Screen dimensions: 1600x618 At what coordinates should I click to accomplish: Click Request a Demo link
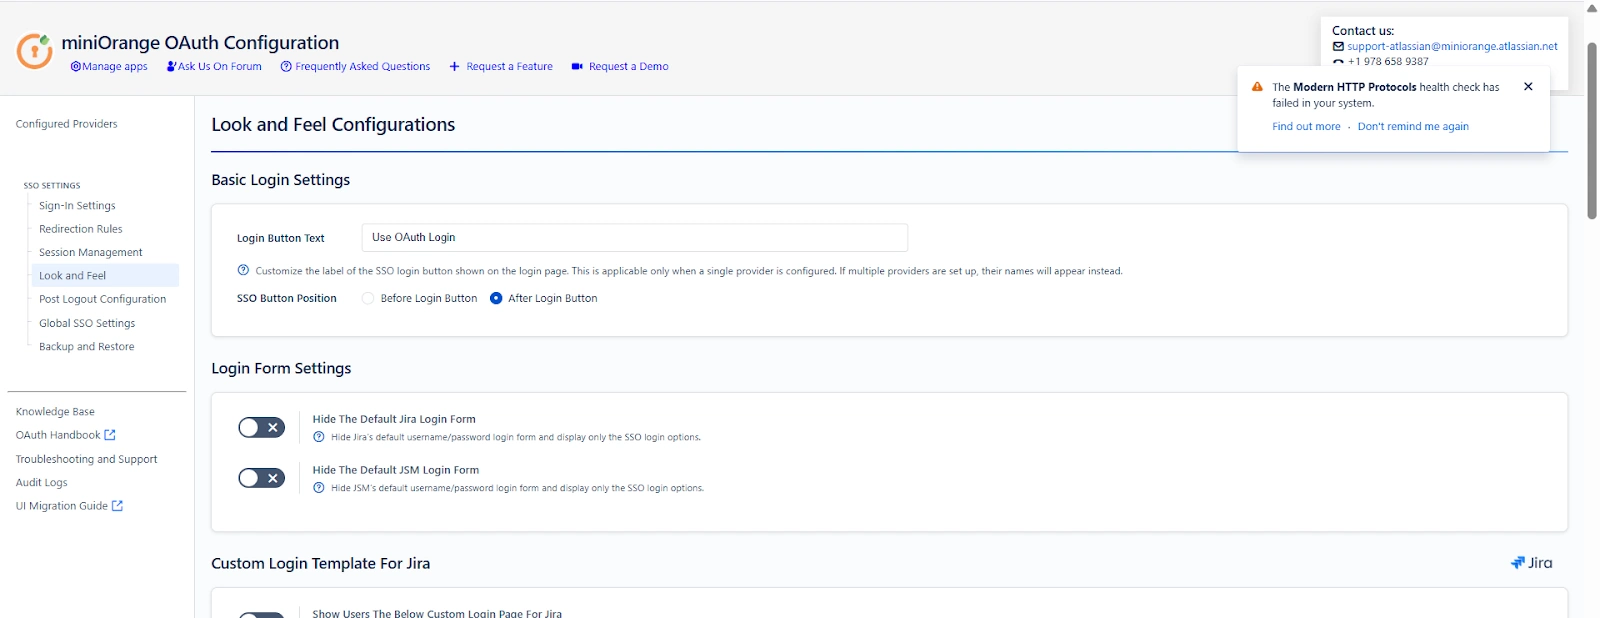click(x=620, y=67)
